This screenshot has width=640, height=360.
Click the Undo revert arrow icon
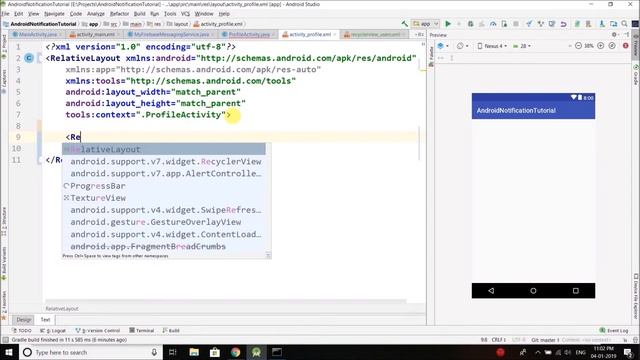coord(564,24)
